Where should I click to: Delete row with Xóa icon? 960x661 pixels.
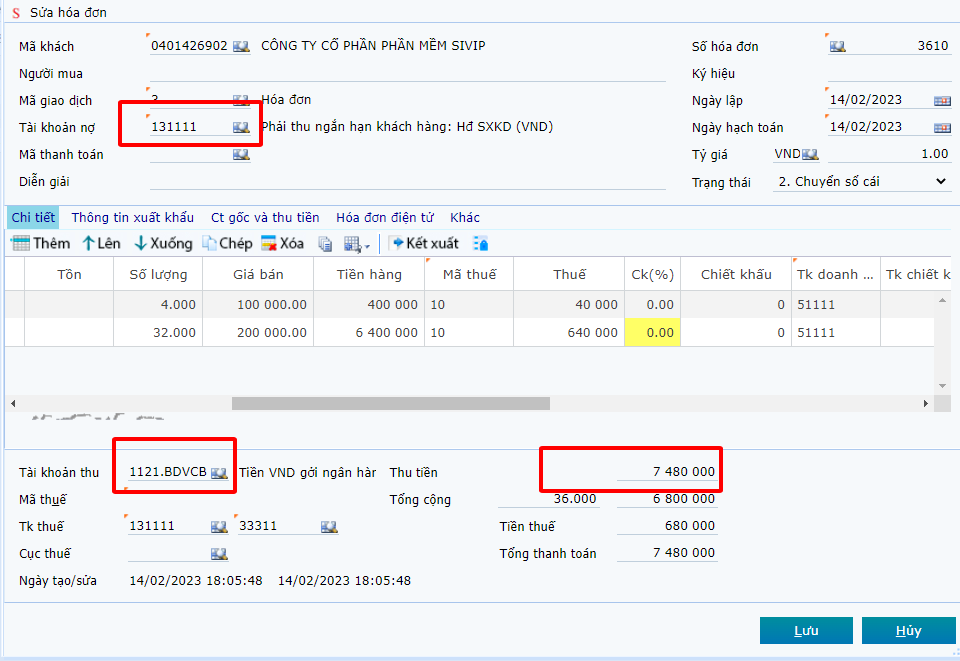point(269,243)
